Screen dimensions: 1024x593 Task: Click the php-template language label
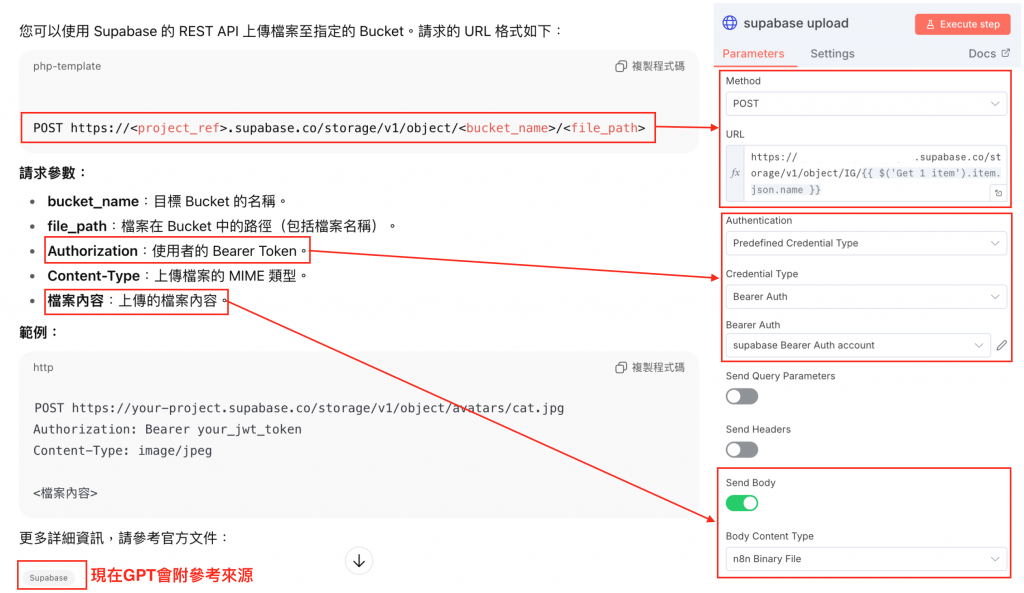click(x=67, y=66)
